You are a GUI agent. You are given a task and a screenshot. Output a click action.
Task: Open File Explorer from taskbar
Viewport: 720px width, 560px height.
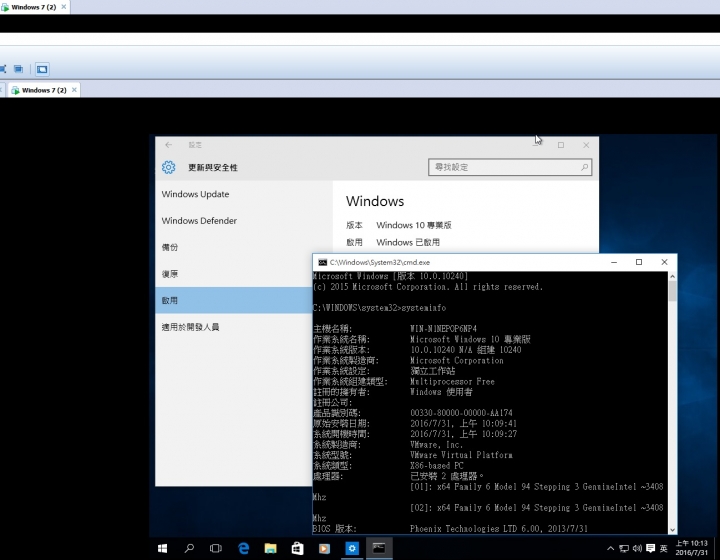[270, 549]
